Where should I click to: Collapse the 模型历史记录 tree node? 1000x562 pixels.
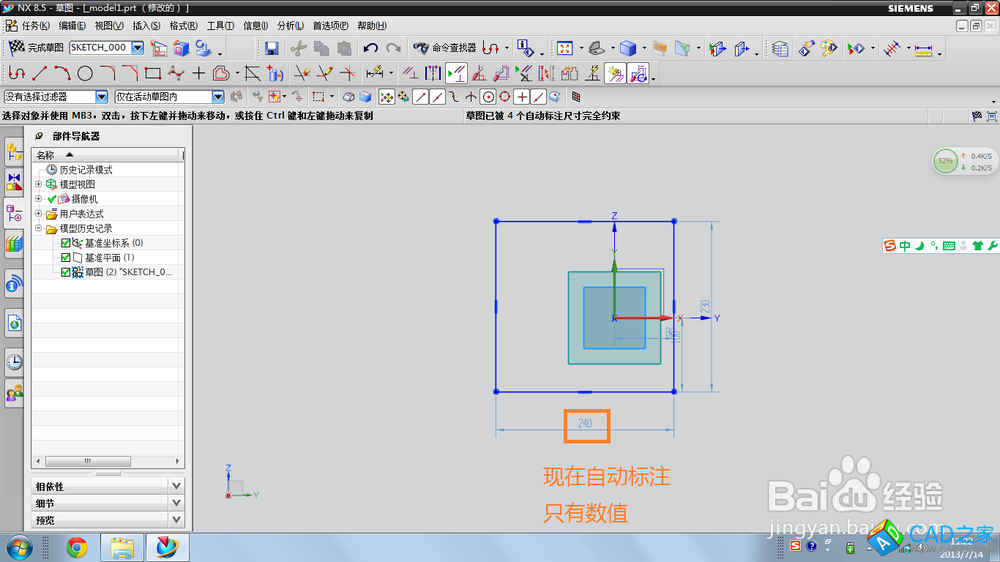[38, 228]
